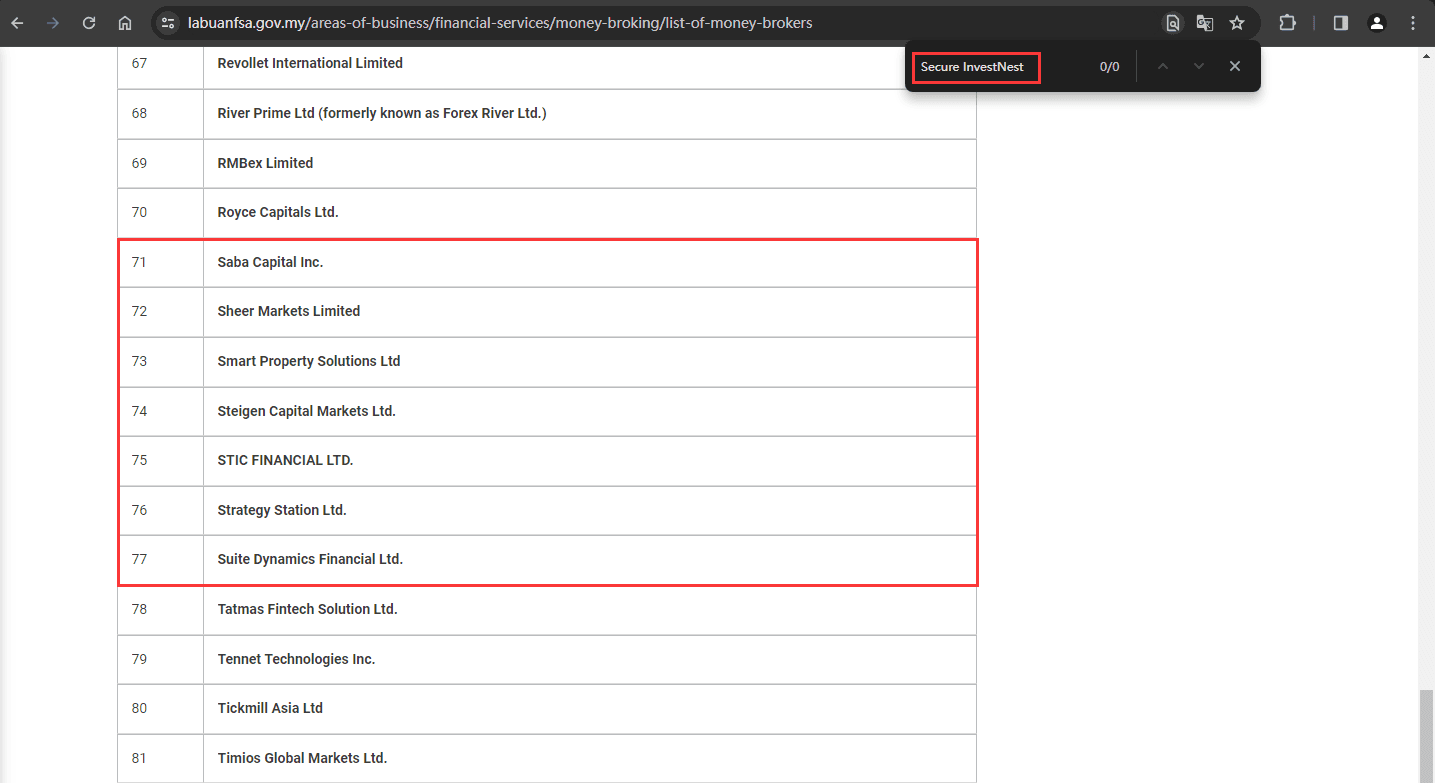Toggle the browser side panel
This screenshot has width=1435, height=783.
(x=1341, y=22)
